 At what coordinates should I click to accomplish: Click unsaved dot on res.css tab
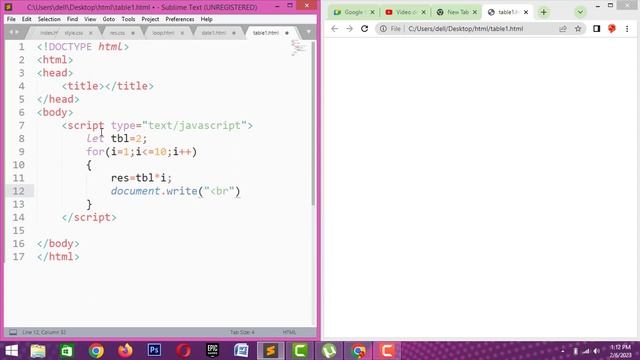click(x=133, y=33)
